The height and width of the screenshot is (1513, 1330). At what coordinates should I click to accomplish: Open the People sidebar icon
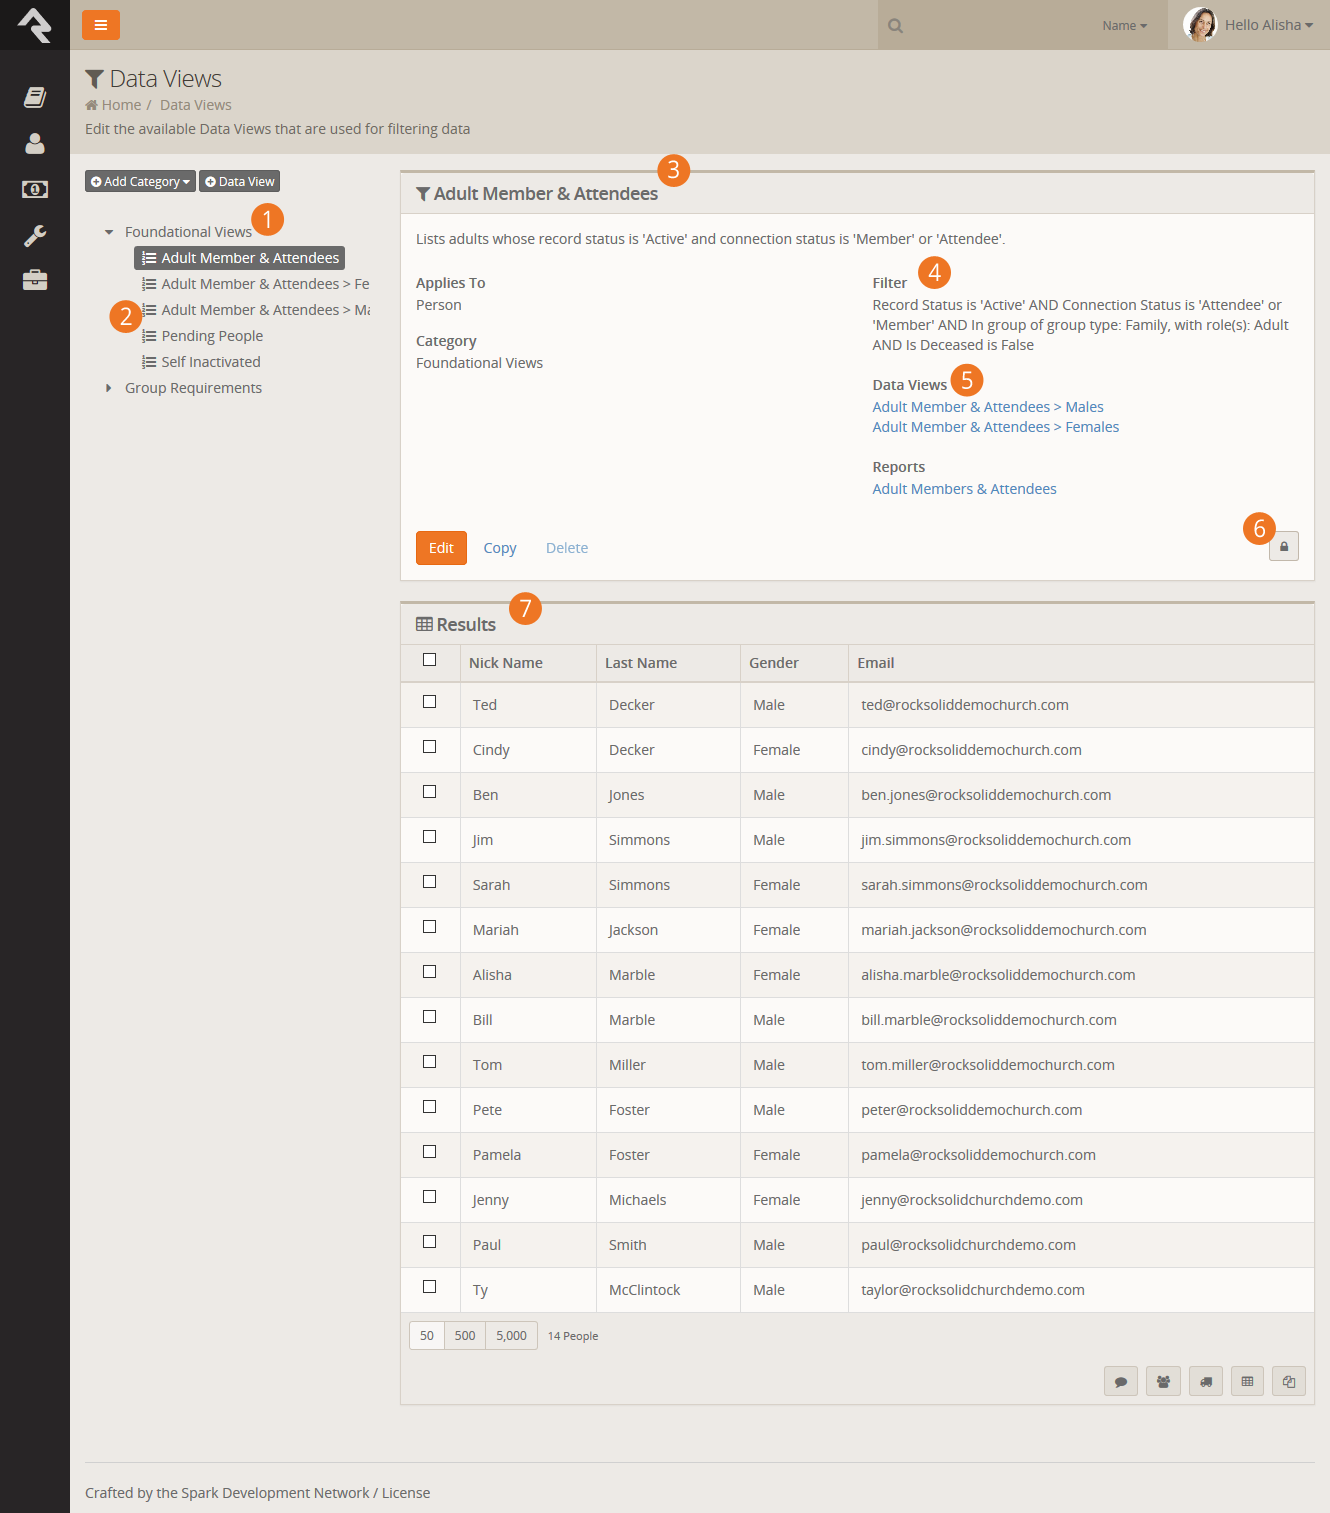click(x=35, y=143)
